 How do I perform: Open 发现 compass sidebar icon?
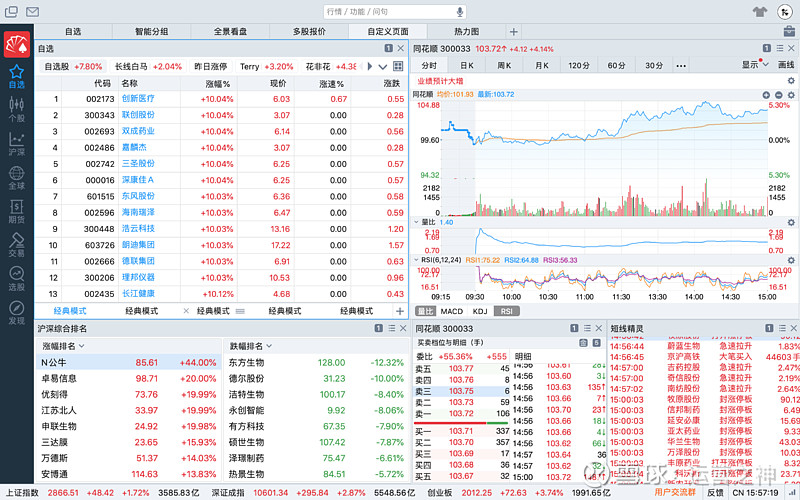[x=16, y=312]
